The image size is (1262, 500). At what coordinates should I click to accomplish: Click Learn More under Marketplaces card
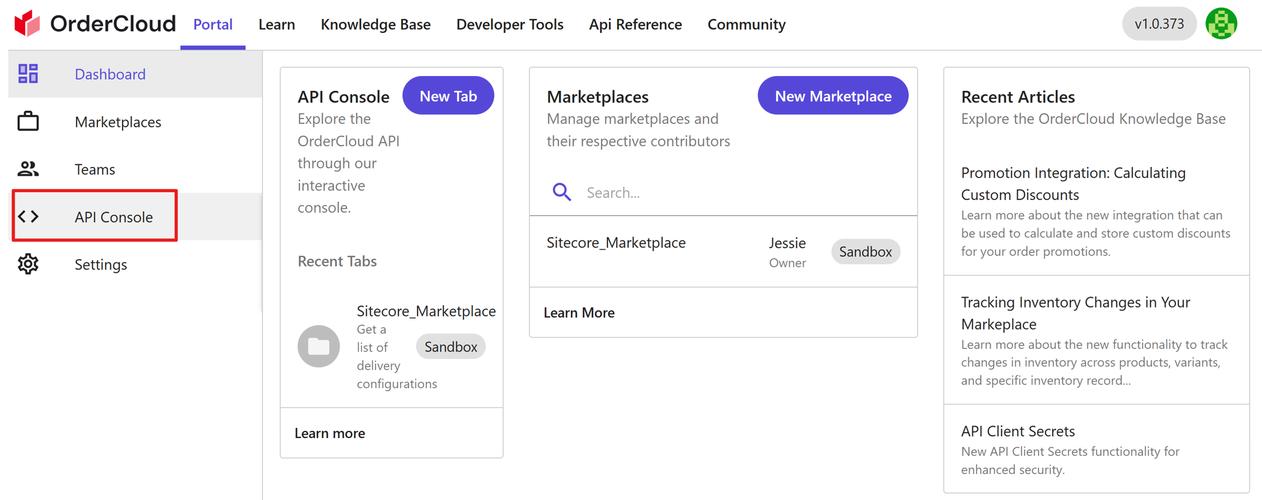pyautogui.click(x=579, y=313)
